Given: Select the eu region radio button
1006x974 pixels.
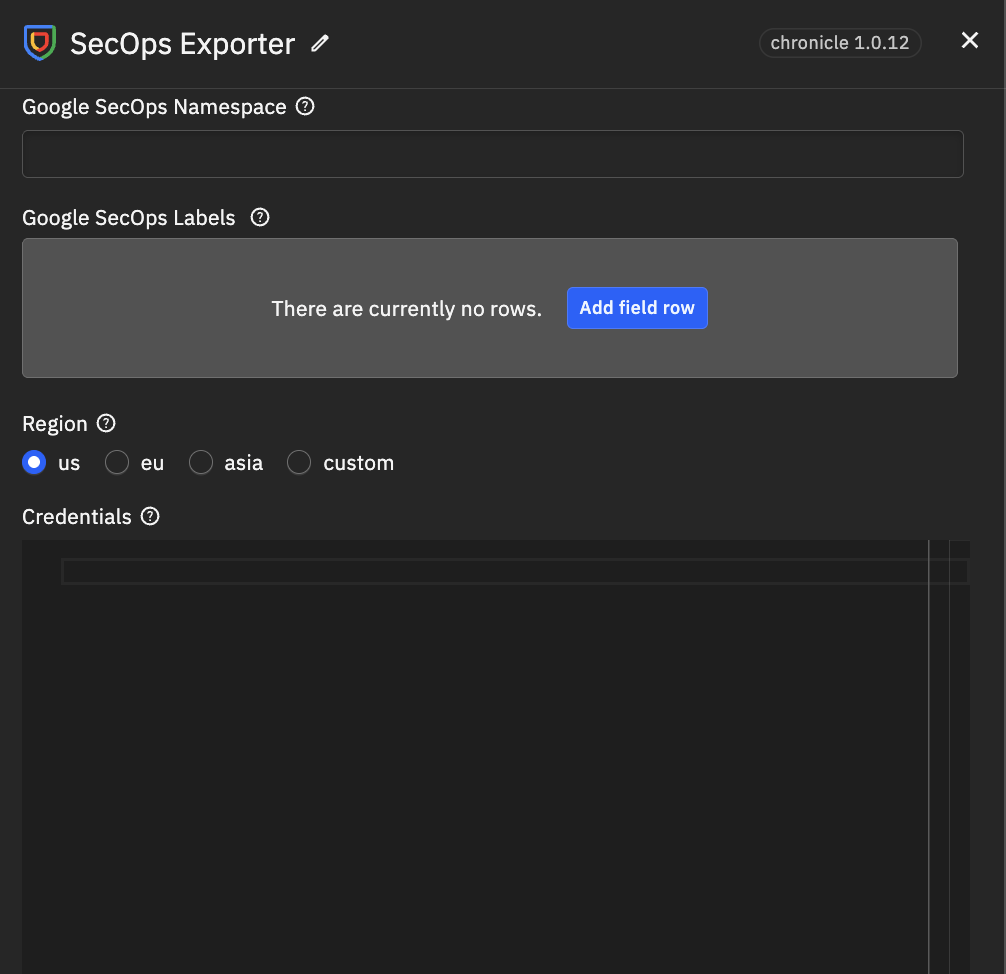Looking at the screenshot, I should pos(117,462).
